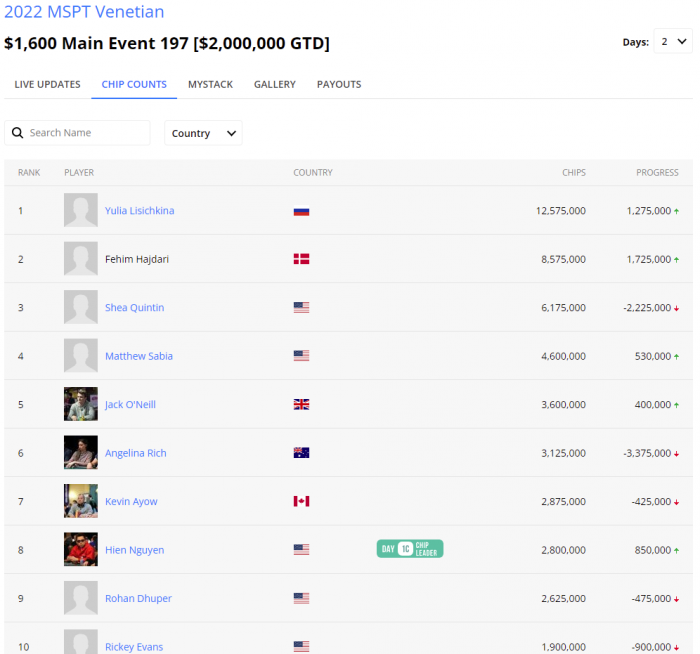This screenshot has height=654, width=700.
Task: Click US flag in Rohan Dhuper row
Action: click(x=301, y=598)
